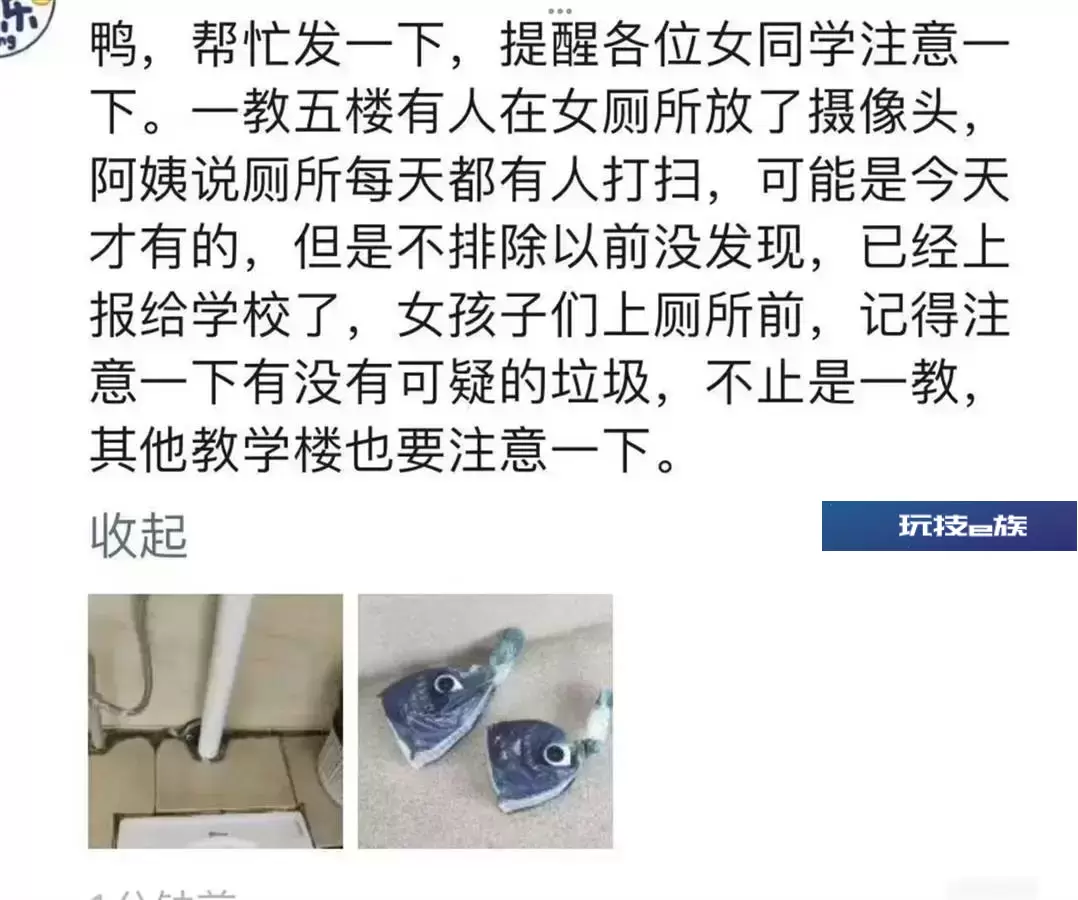The height and width of the screenshot is (900, 1078).
Task: Tap the 玩技e族 watermark banner
Action: (949, 526)
